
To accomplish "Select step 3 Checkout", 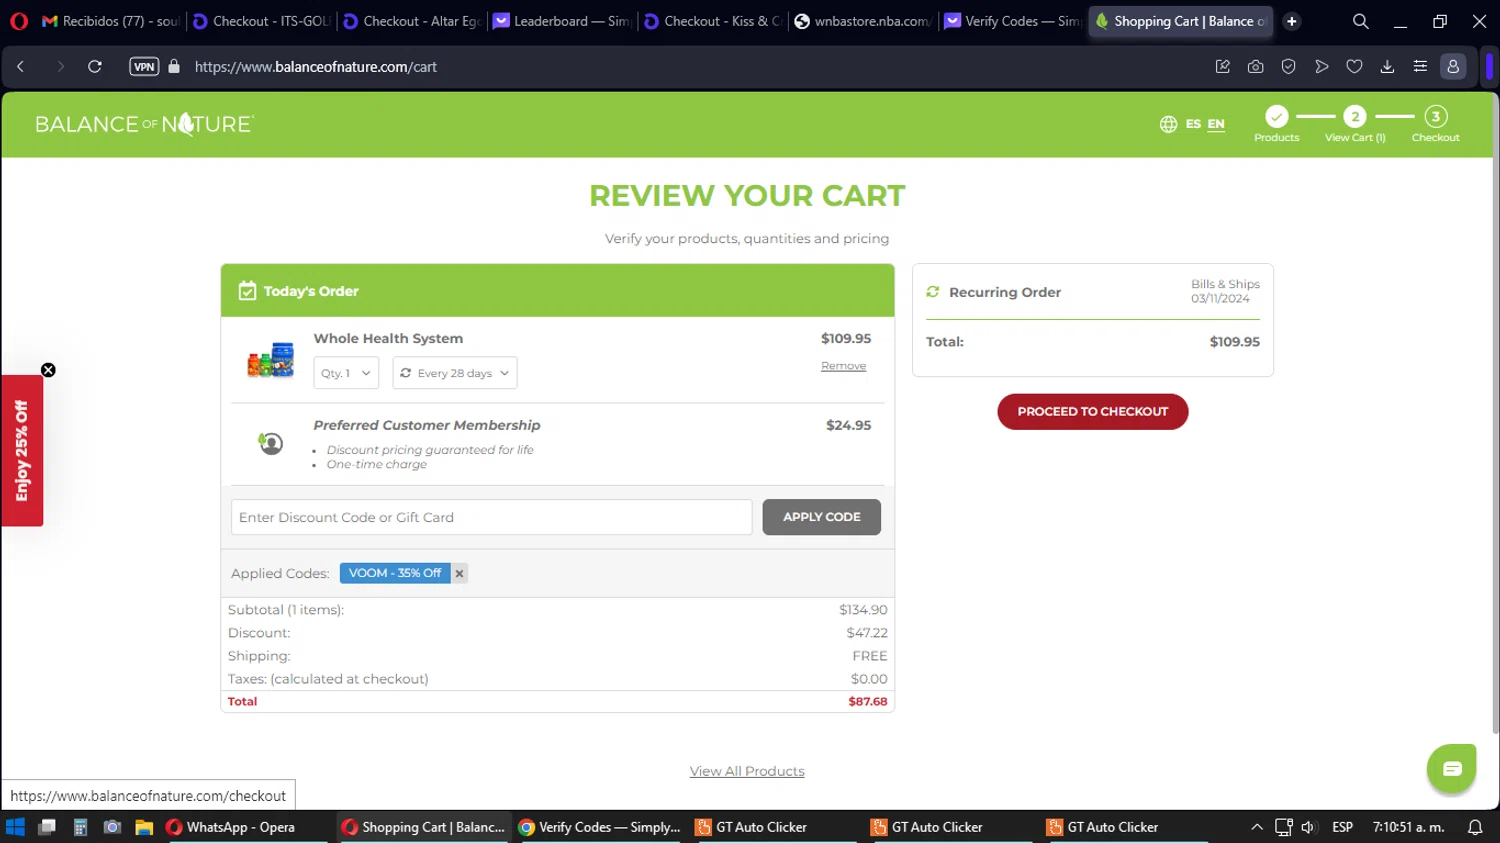I will click(1435, 116).
